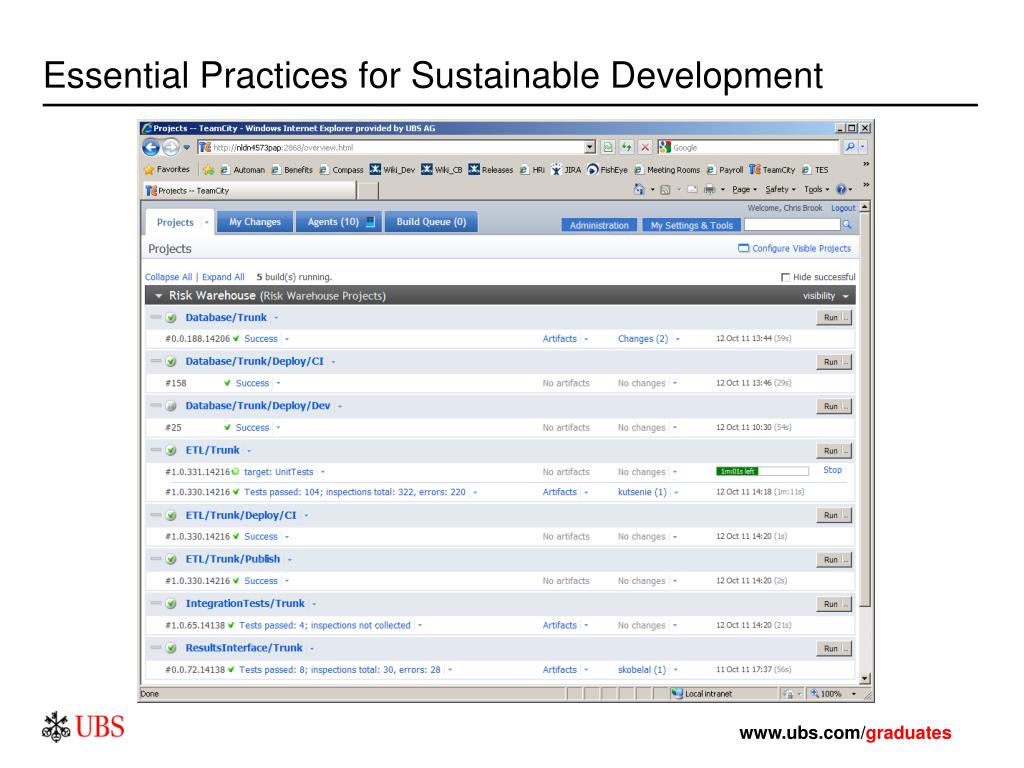The width and height of the screenshot is (1024, 768).
Task: Collapse the Database/Trunk/Deploy/CI configuration handle
Action: pyautogui.click(x=155, y=361)
